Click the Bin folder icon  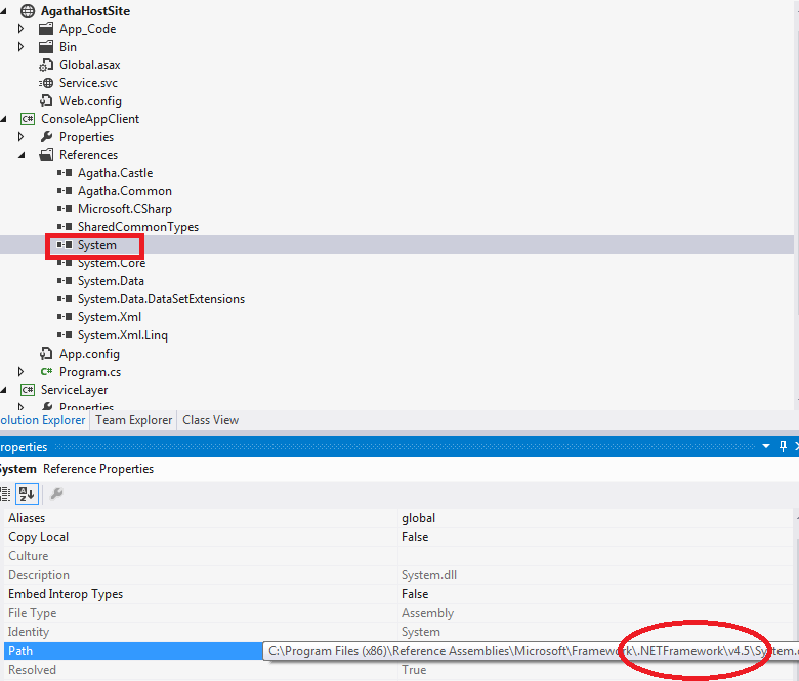pyautogui.click(x=46, y=47)
